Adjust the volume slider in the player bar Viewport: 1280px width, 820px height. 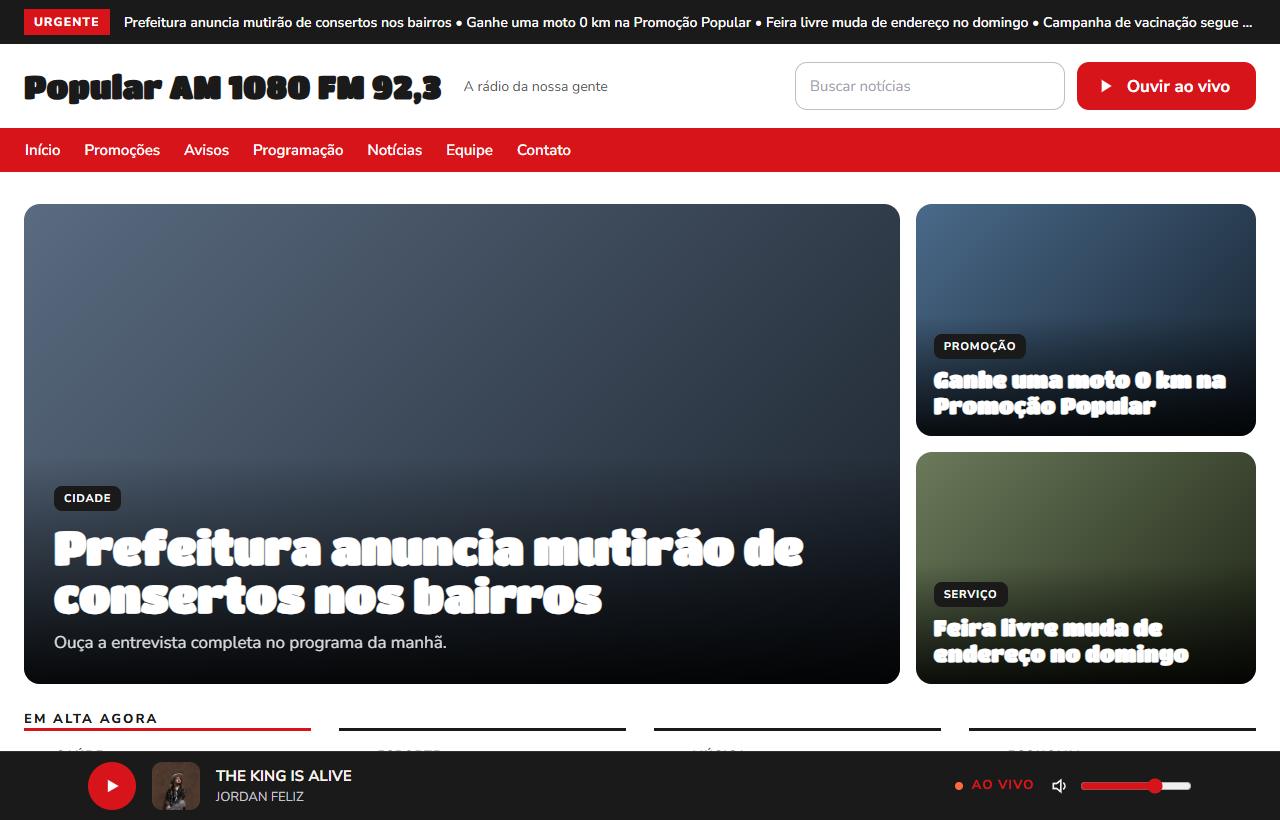point(1136,786)
